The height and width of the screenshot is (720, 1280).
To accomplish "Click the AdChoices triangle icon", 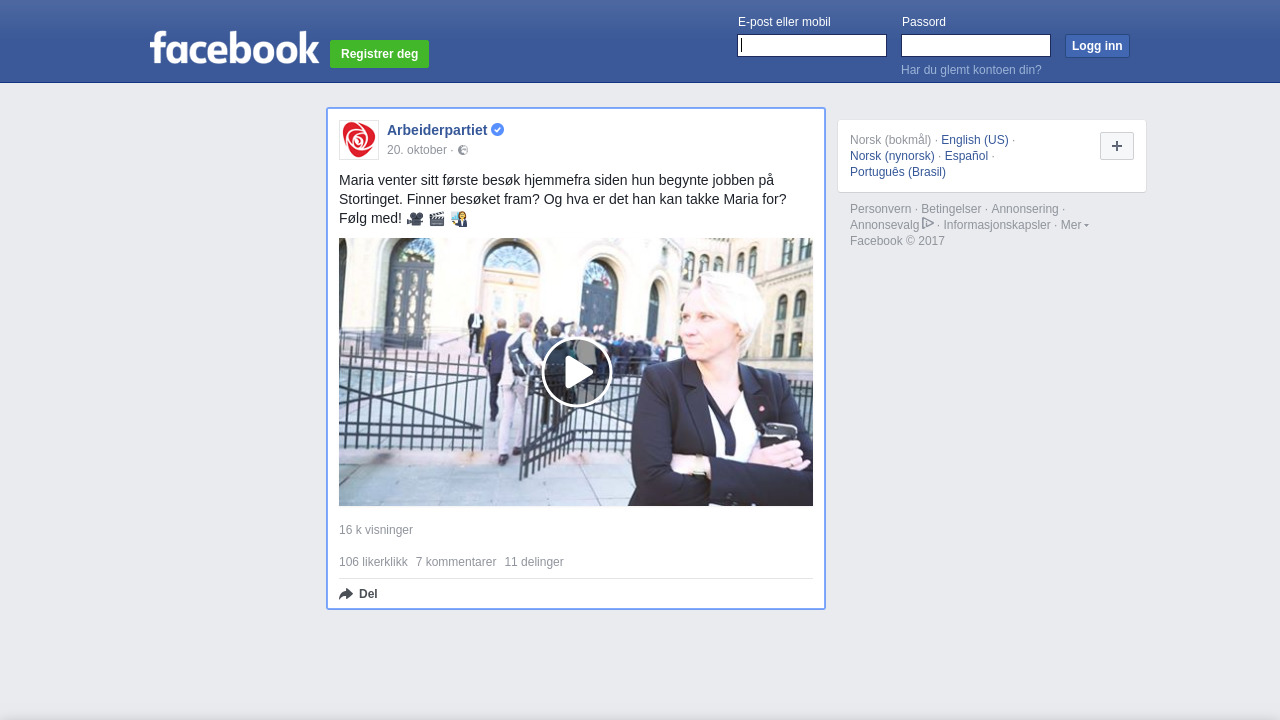I will pyautogui.click(x=928, y=223).
